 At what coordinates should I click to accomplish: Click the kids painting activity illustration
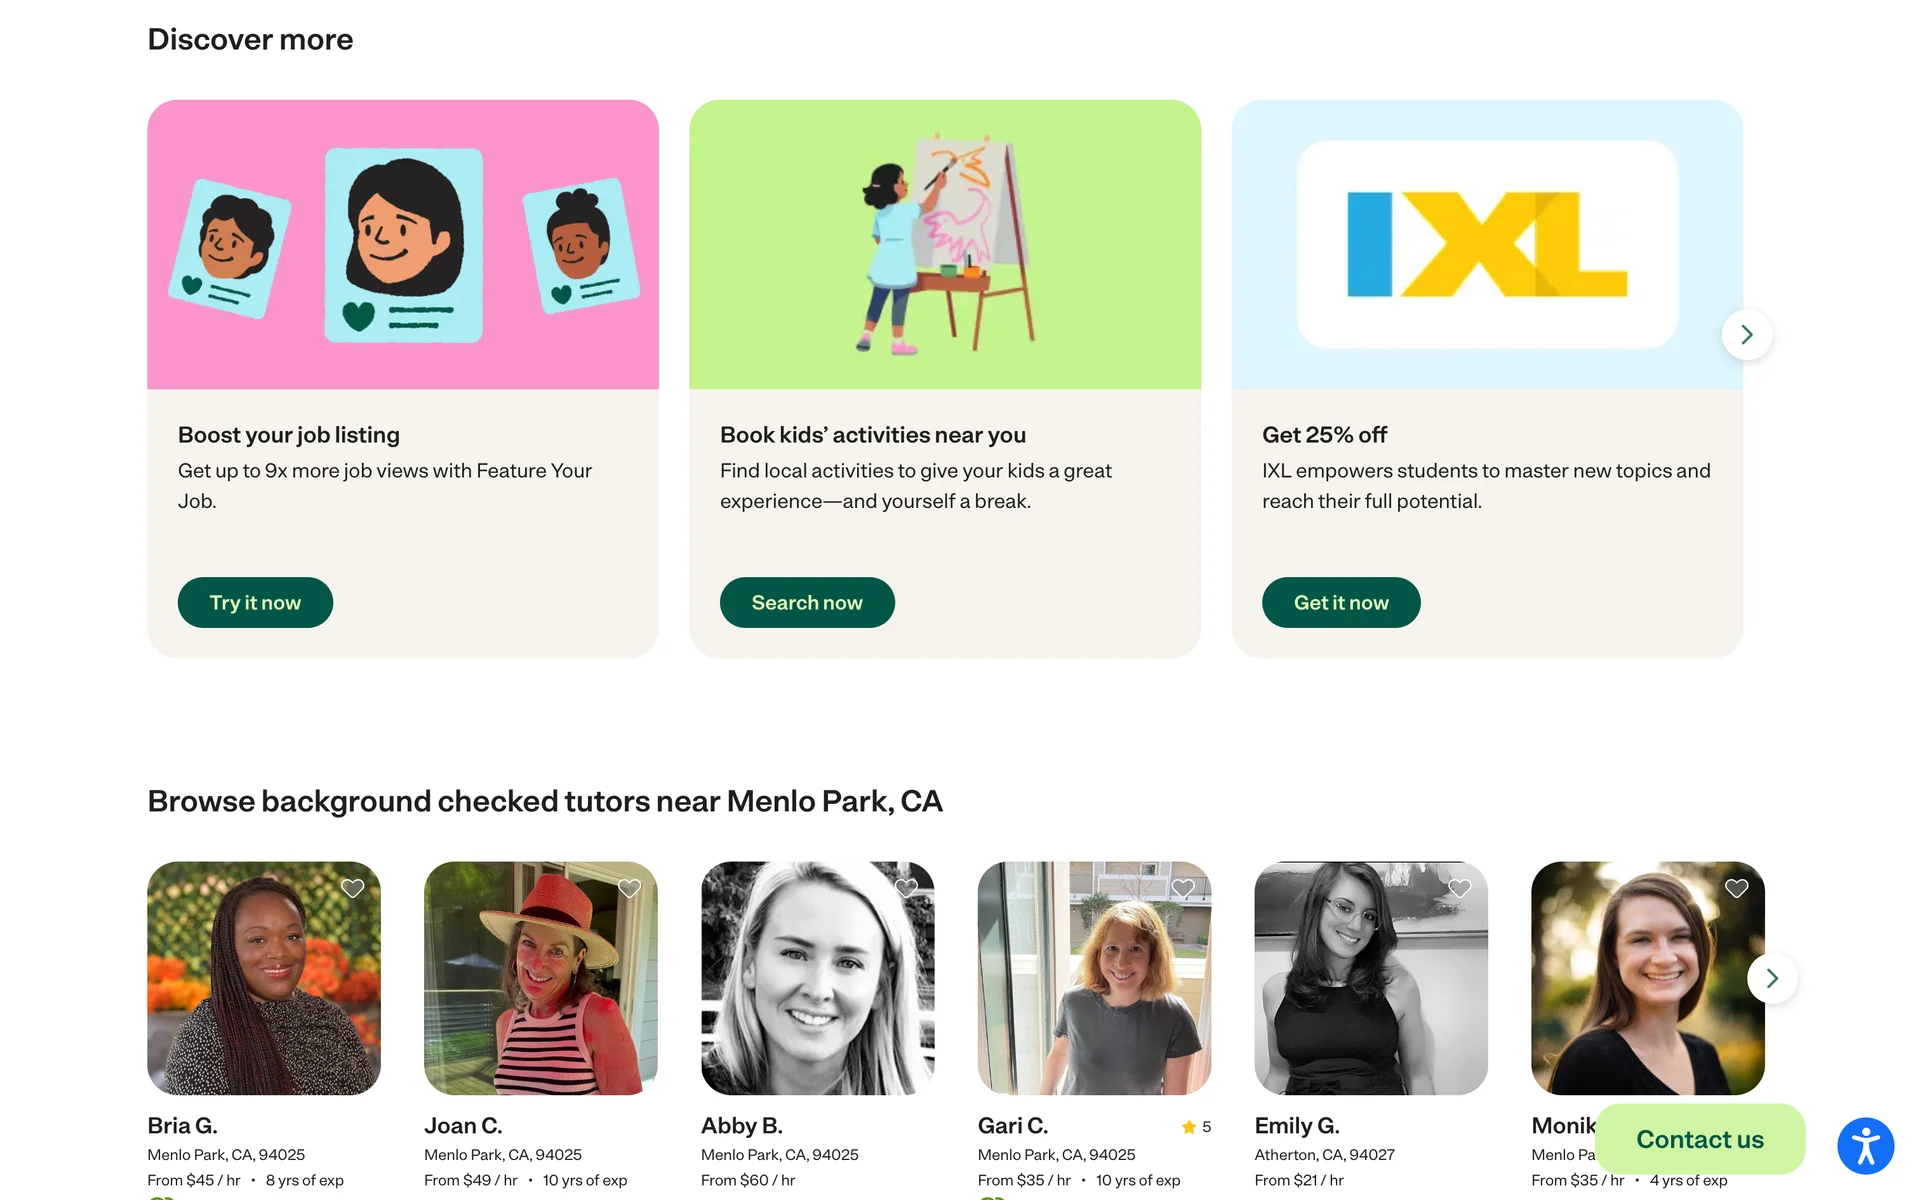(x=944, y=244)
